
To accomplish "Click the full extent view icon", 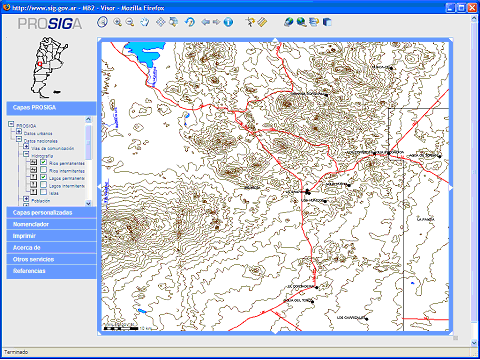I will pos(103,22).
